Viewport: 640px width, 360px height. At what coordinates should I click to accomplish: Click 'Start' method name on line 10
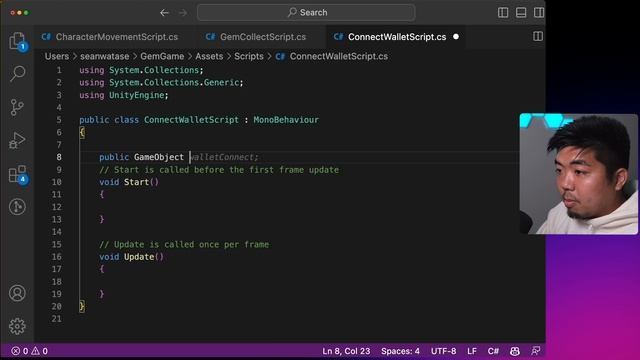click(136, 182)
